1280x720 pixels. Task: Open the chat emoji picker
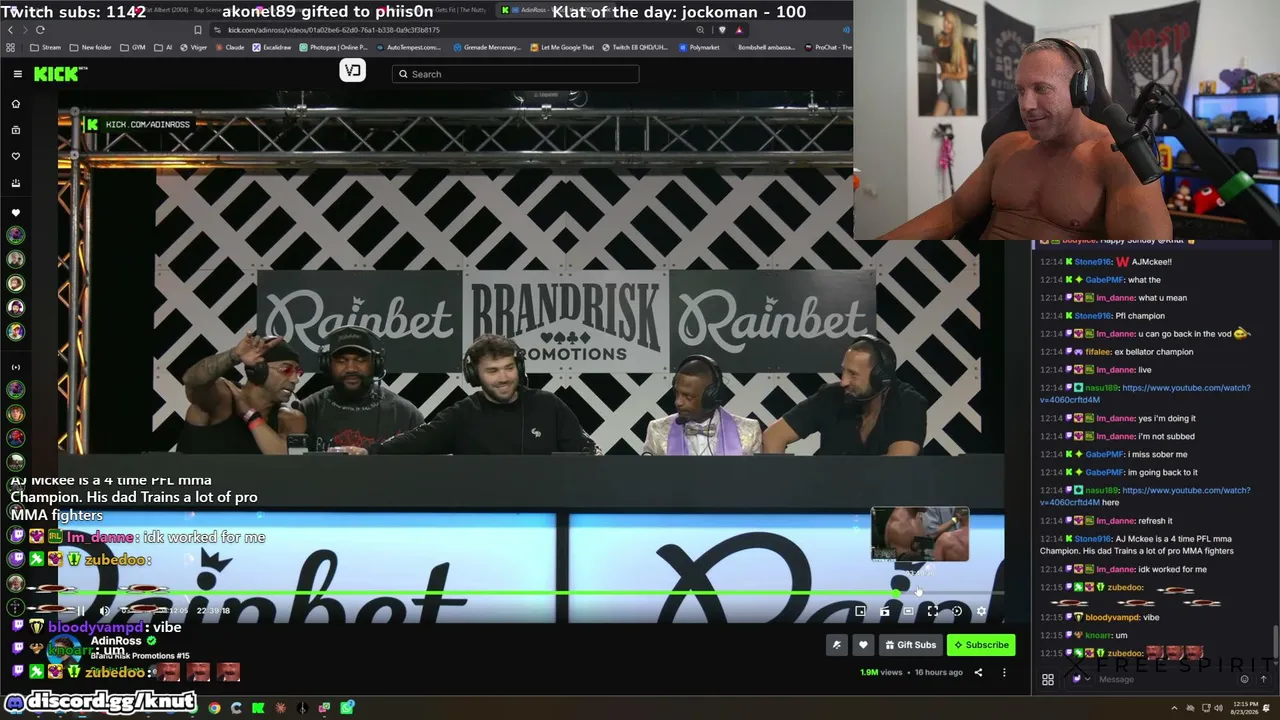coord(1244,679)
